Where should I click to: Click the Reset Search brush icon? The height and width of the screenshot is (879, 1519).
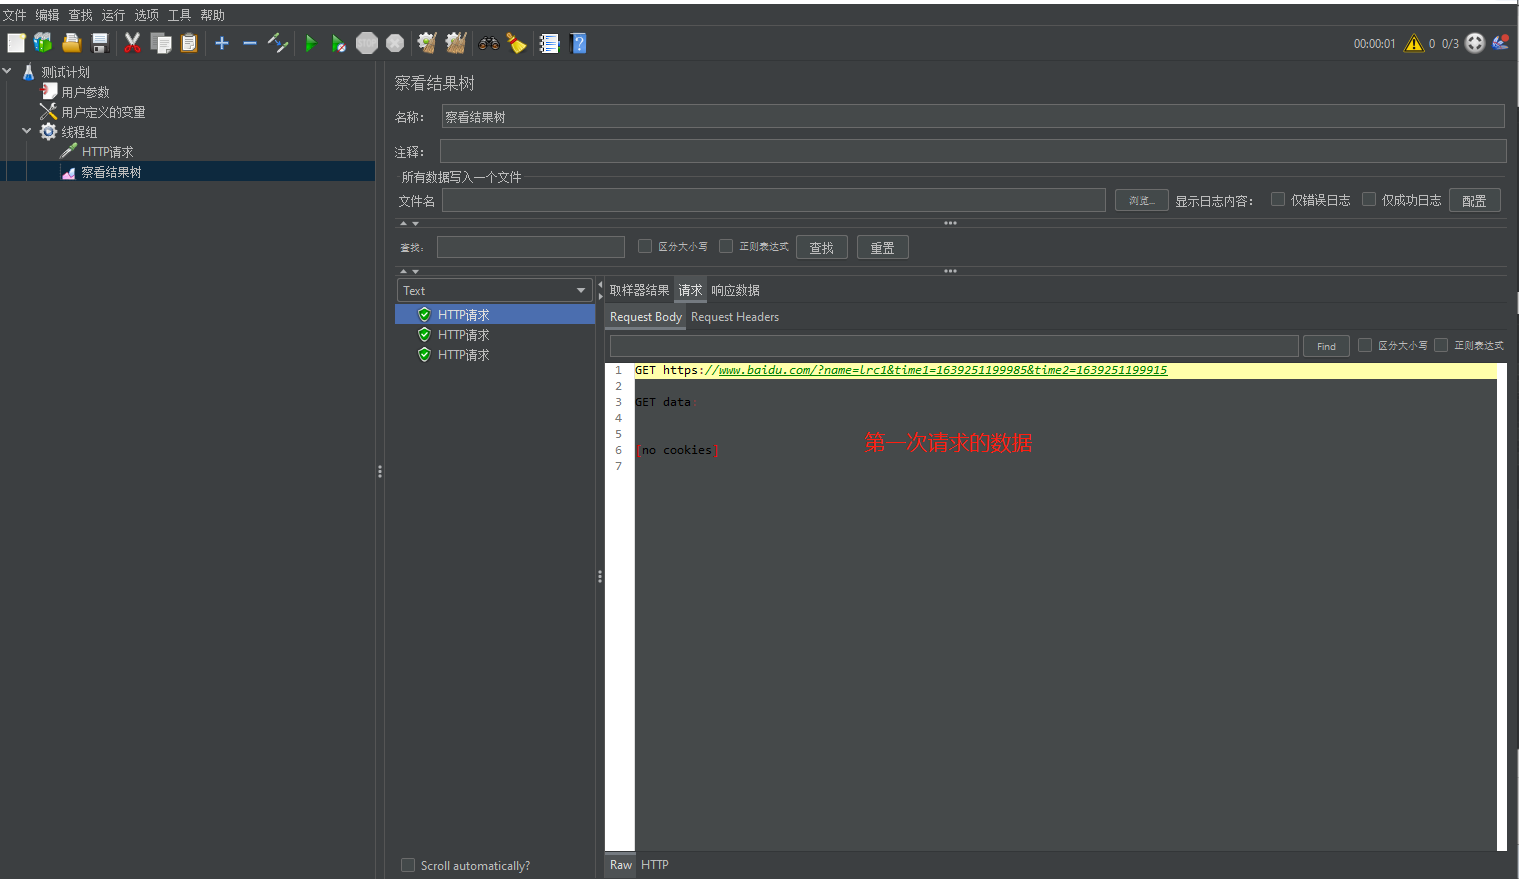tap(516, 43)
